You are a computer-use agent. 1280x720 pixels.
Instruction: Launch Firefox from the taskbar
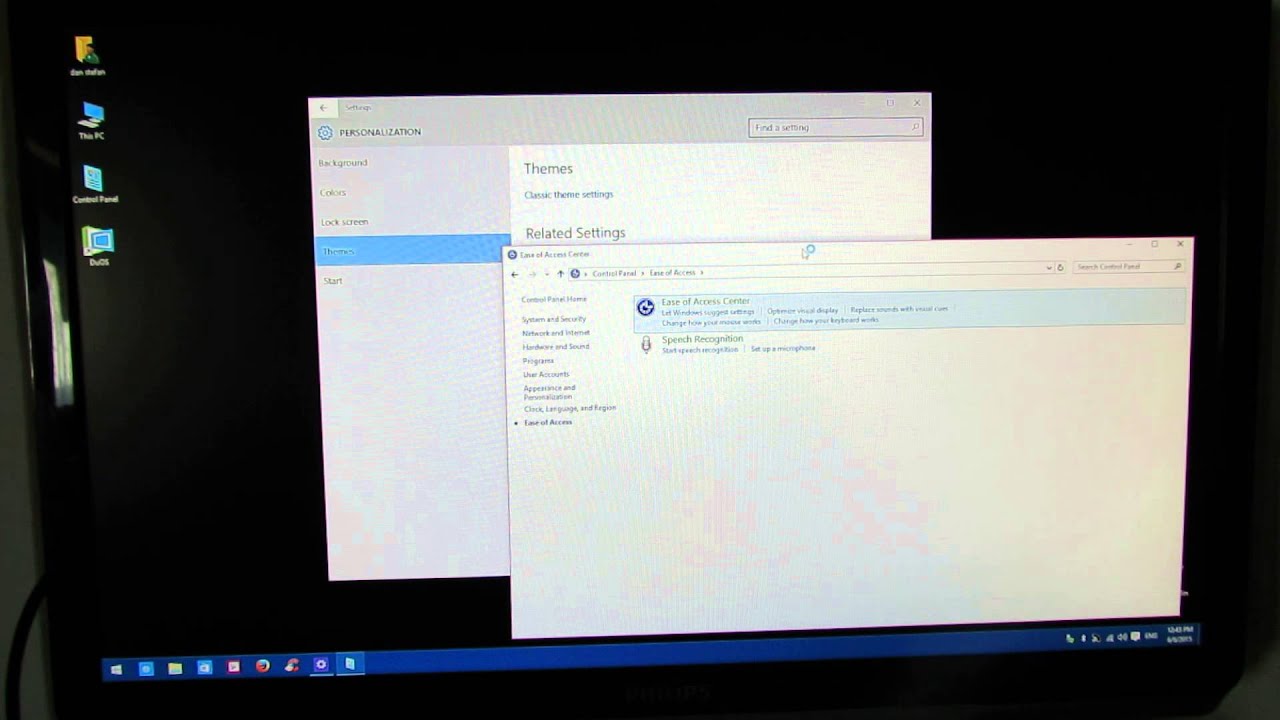point(262,666)
